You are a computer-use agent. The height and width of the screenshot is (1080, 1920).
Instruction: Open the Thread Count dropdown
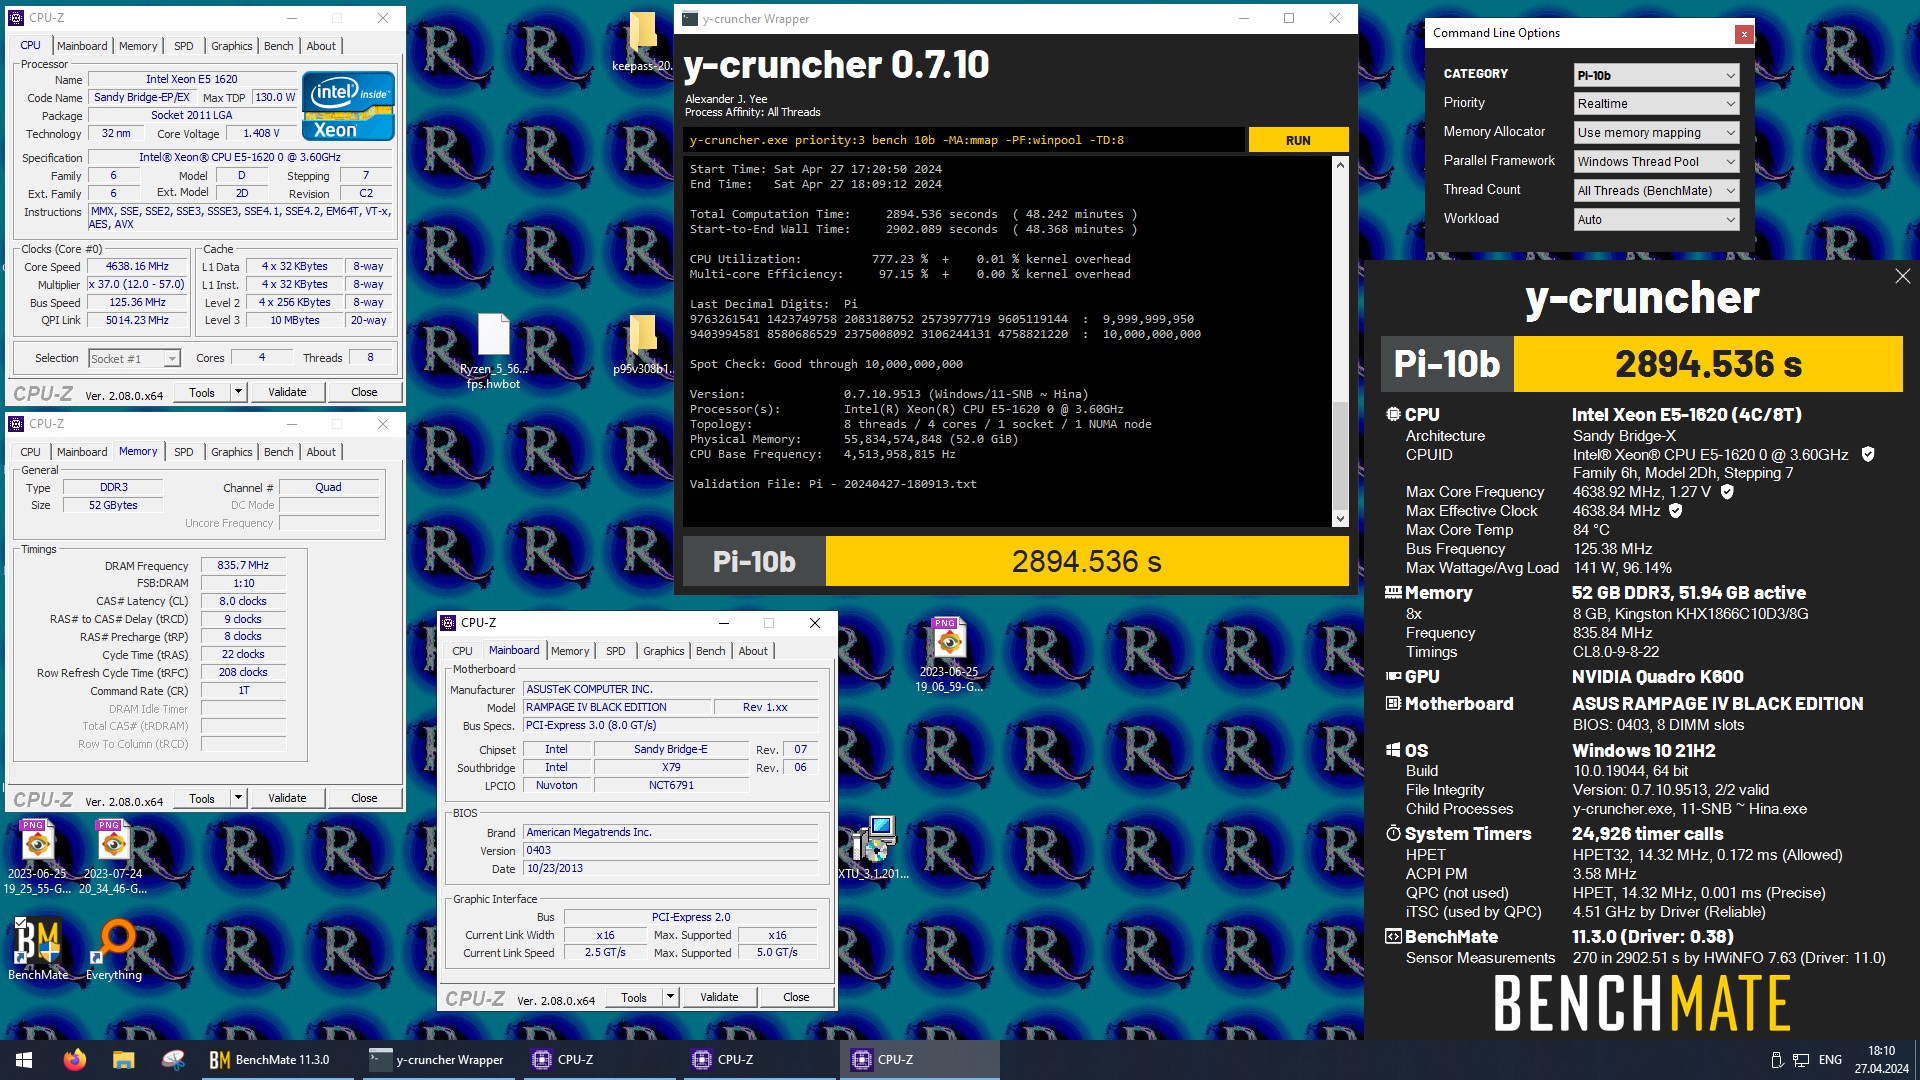coord(1656,191)
